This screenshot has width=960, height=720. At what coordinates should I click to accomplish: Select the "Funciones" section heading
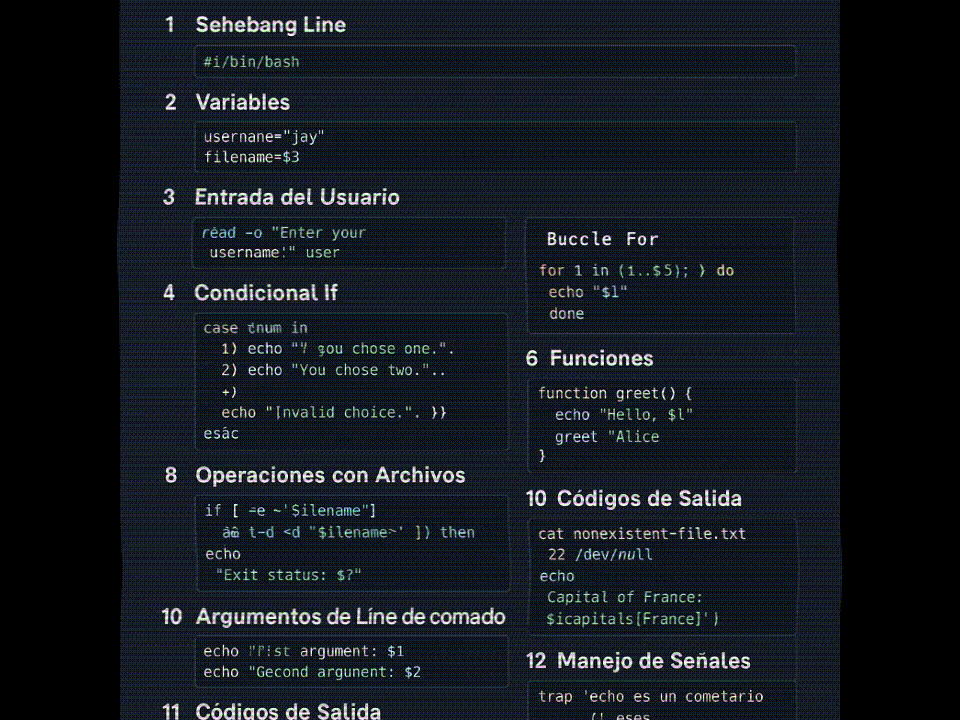601,358
